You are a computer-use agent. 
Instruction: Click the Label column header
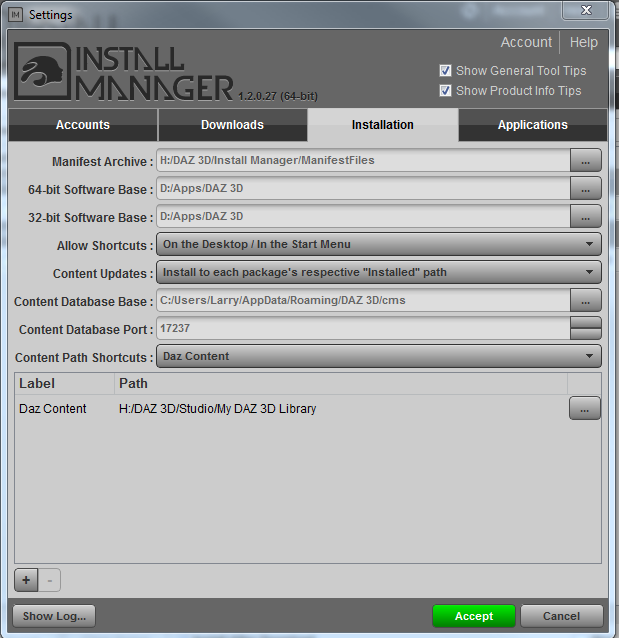[x=65, y=383]
